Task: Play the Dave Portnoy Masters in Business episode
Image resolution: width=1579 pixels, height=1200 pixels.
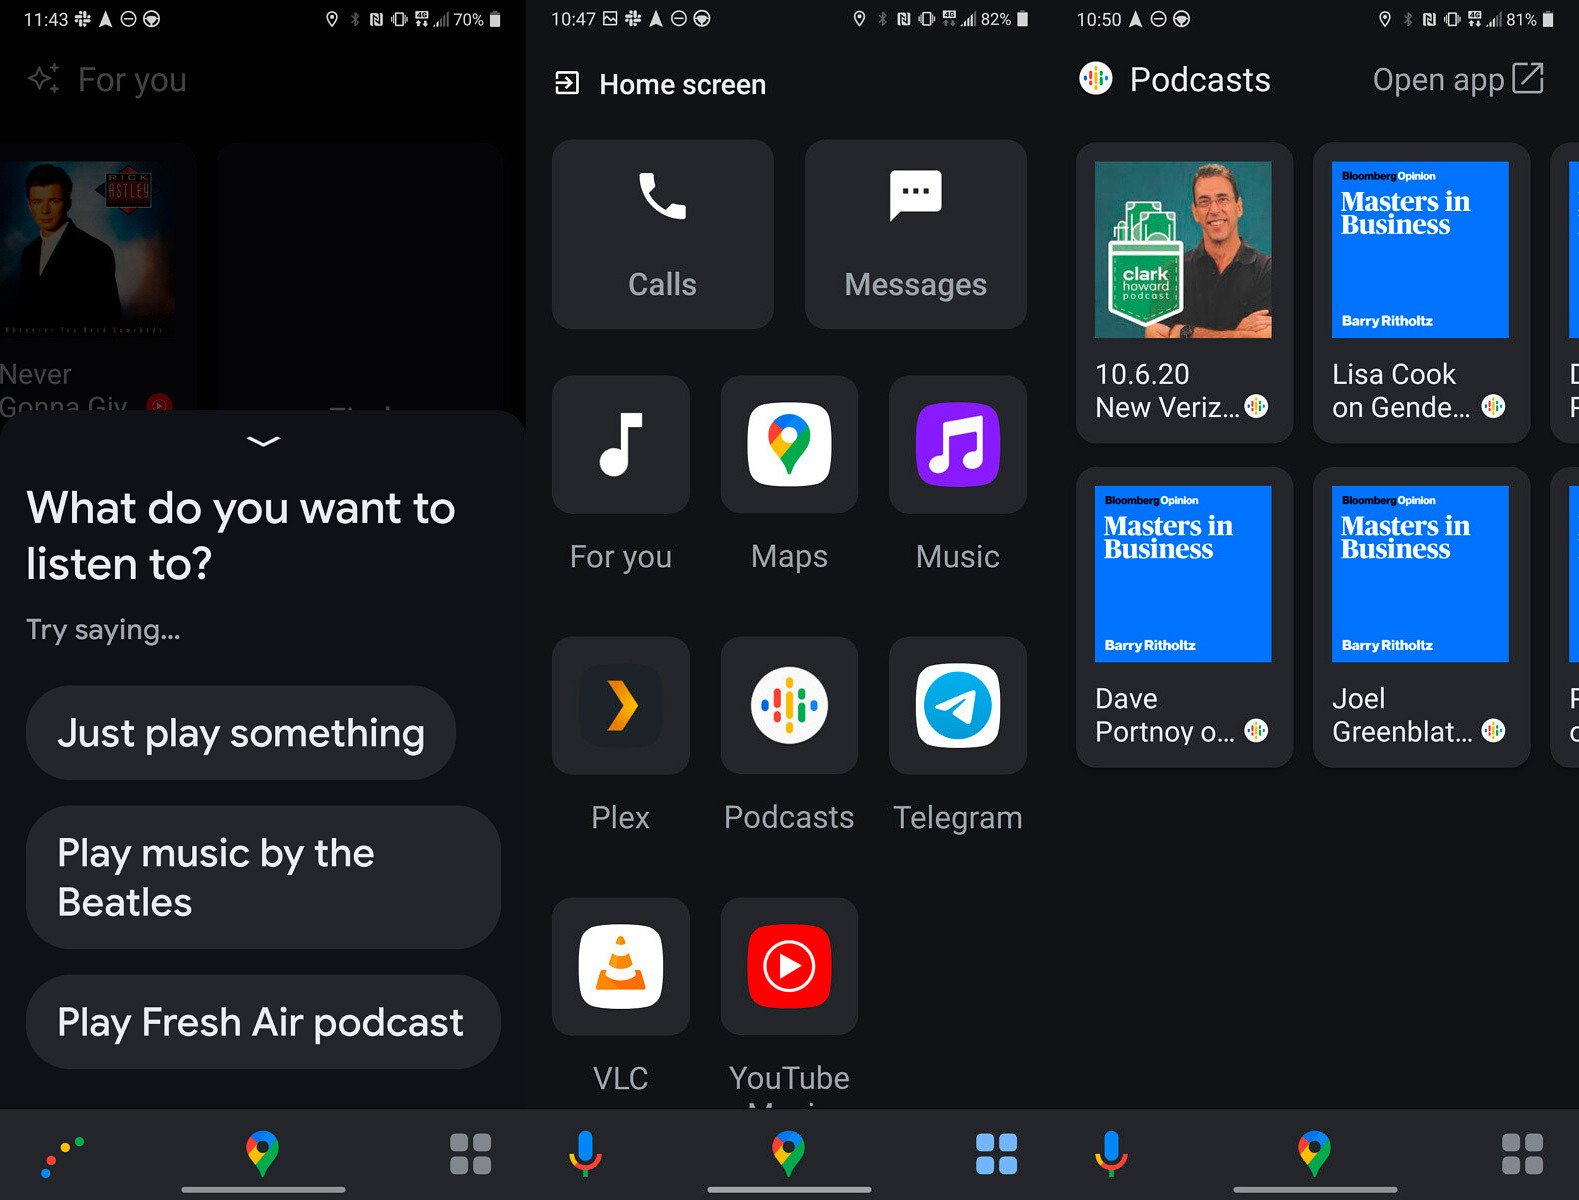Action: 1184,617
